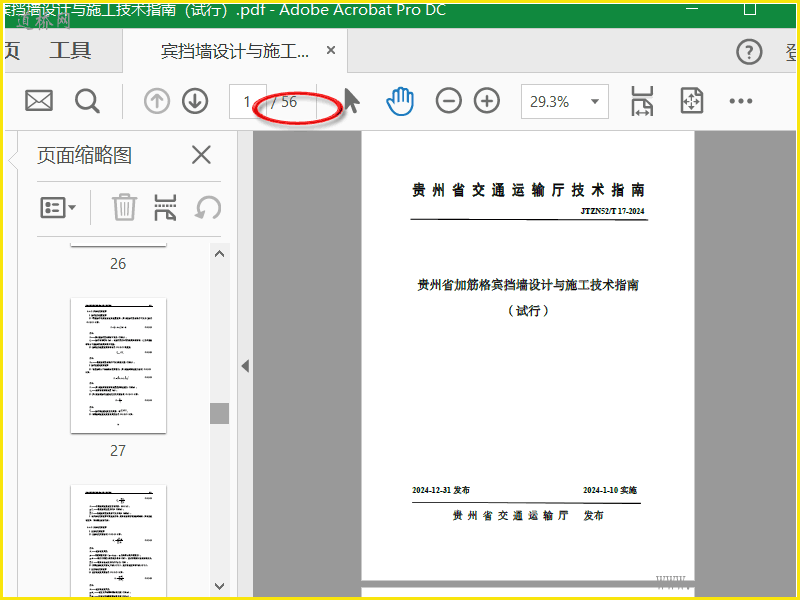Click the envelope email icon

point(39,101)
